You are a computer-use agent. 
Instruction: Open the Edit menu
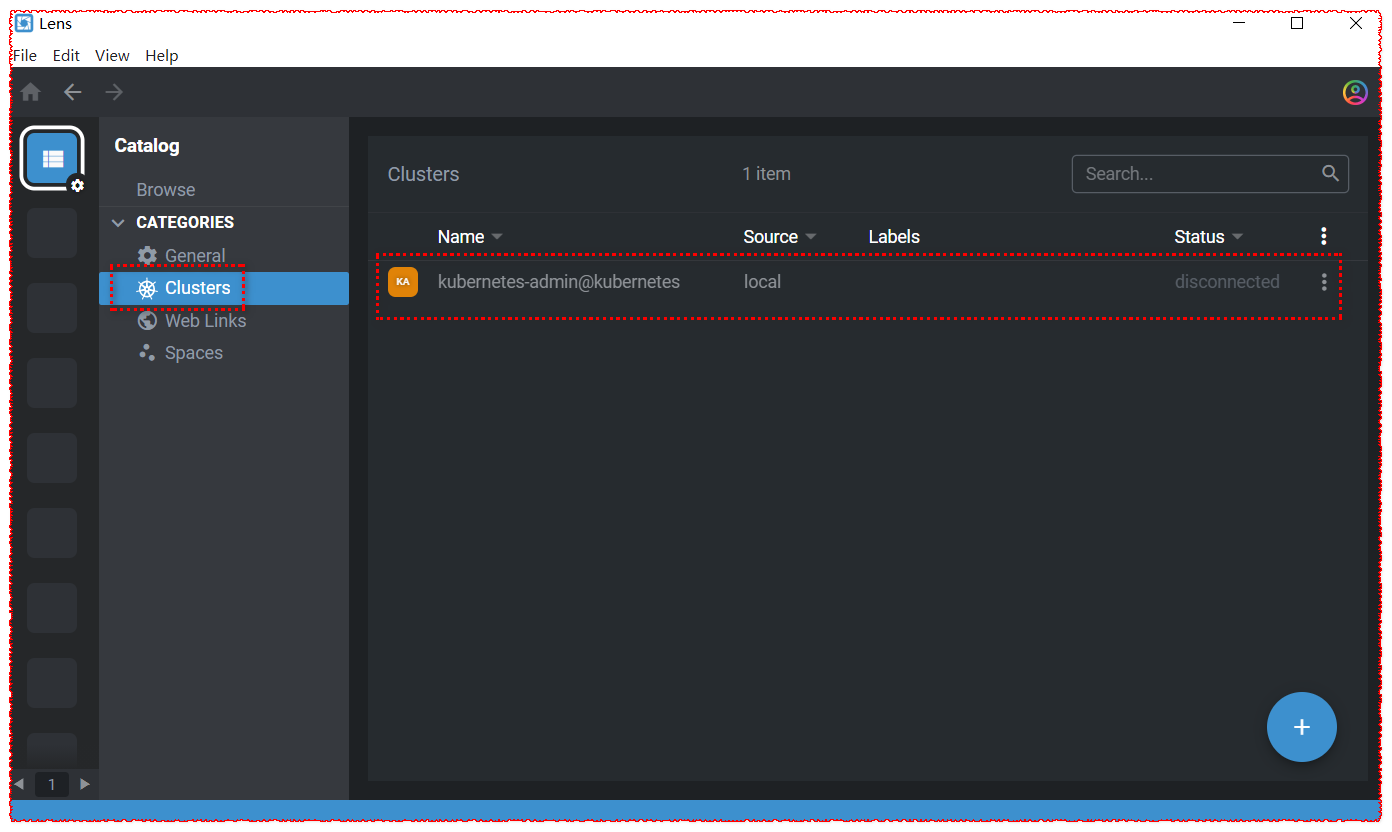click(x=66, y=55)
